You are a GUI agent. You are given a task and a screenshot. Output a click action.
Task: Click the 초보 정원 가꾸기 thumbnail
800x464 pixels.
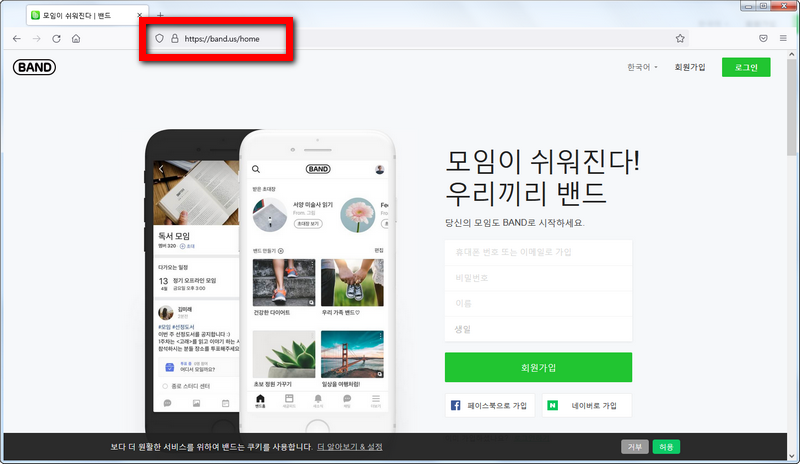[284, 354]
